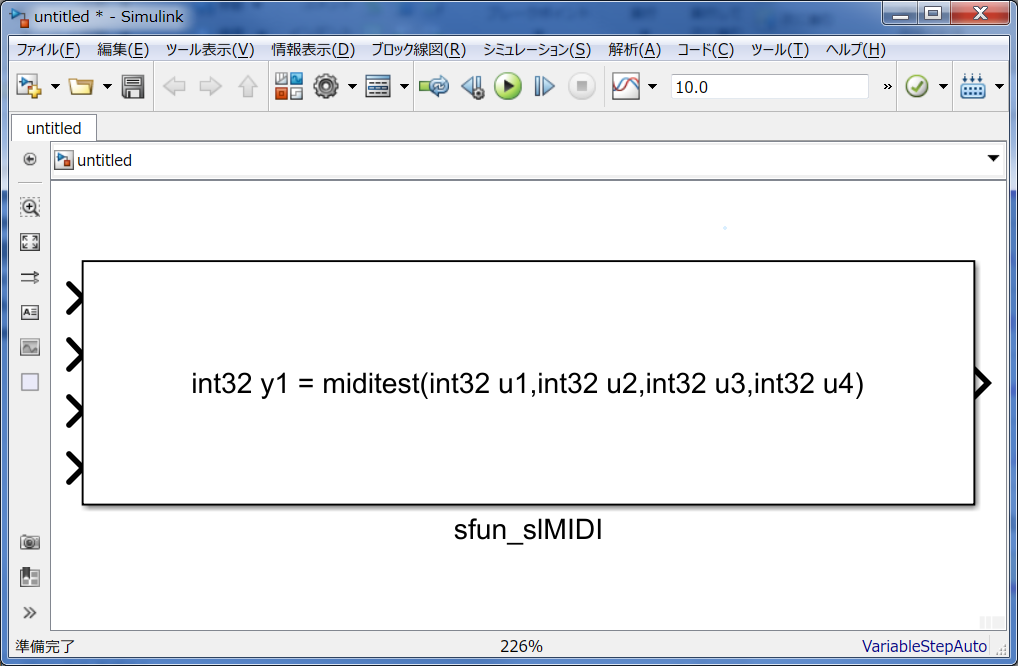The height and width of the screenshot is (666, 1018).
Task: Open Model Configuration Parameters gear
Action: [x=326, y=86]
